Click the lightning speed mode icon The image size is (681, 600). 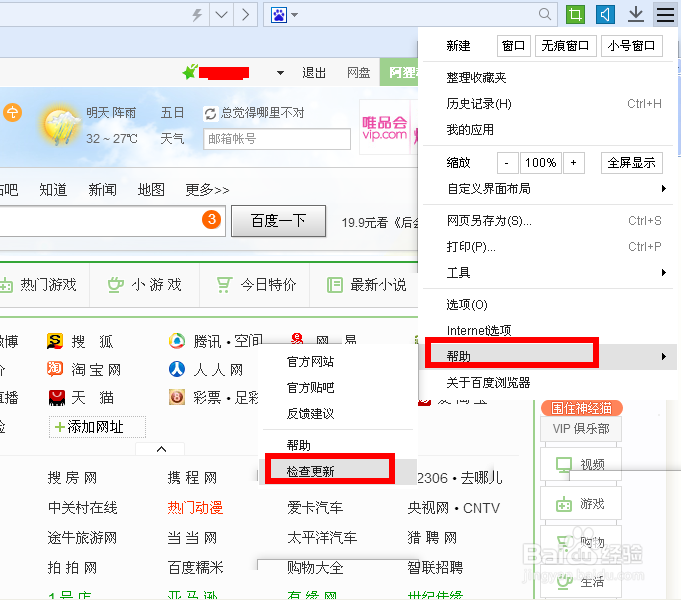197,15
